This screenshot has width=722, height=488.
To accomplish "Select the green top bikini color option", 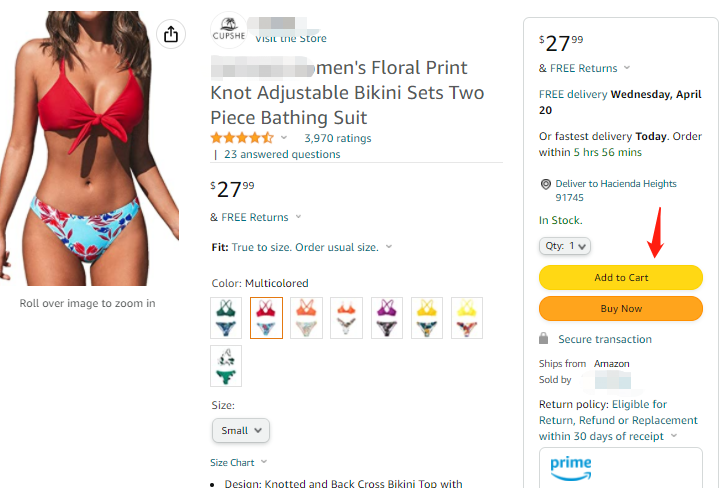I will point(226,318).
